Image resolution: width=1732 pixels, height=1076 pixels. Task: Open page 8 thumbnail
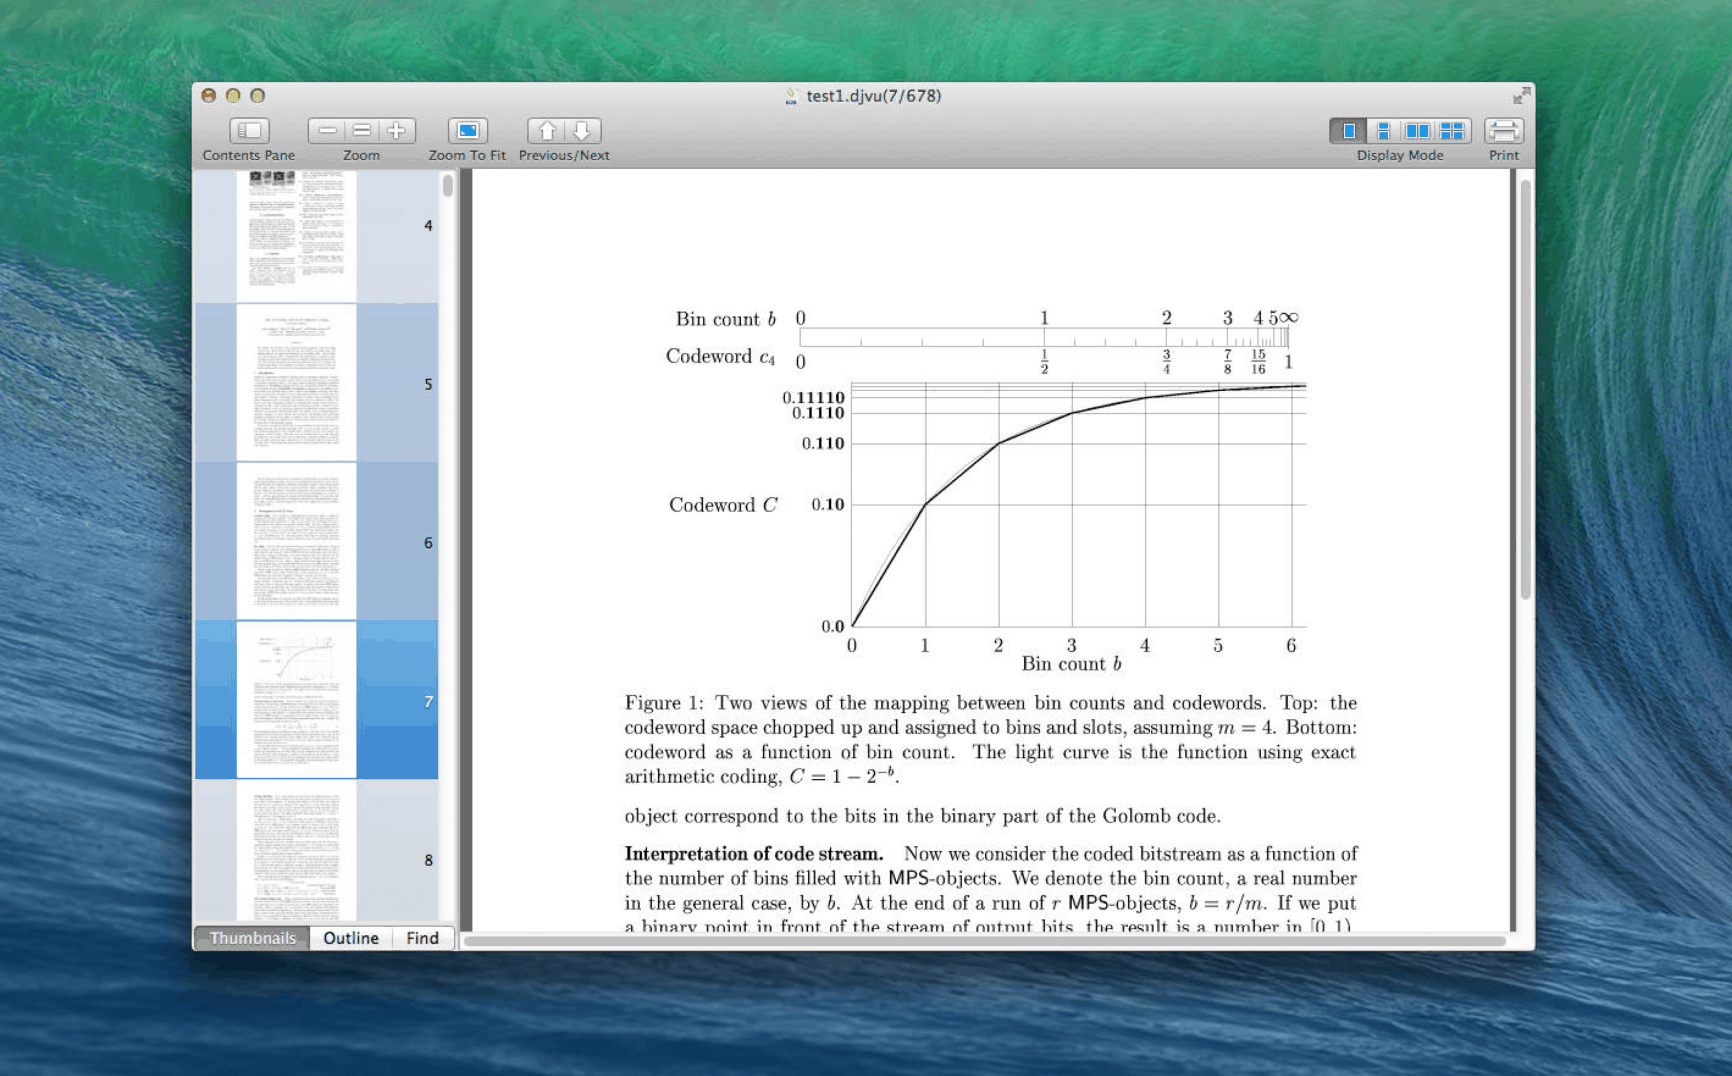[296, 855]
